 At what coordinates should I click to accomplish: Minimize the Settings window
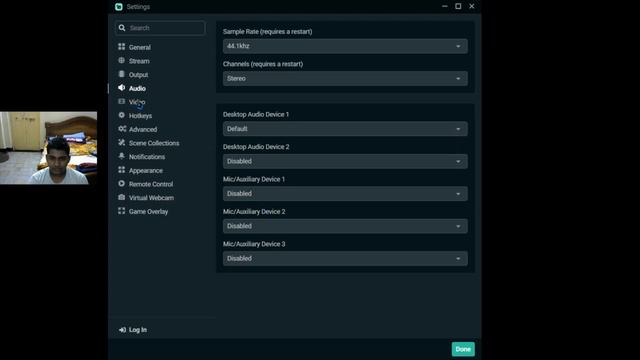point(445,6)
